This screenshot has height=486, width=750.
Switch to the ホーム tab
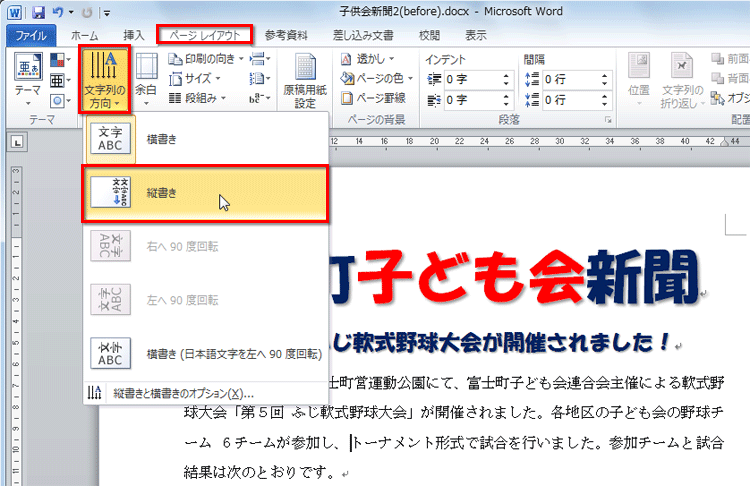(x=85, y=35)
